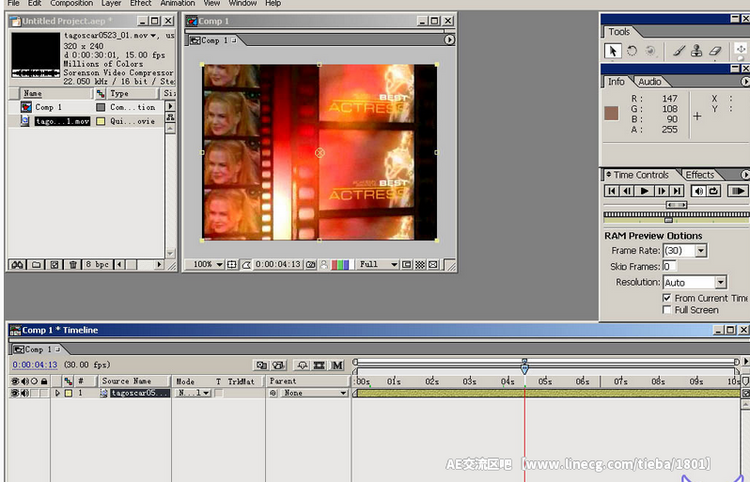Expand the tagoscar05 layer properties
This screenshot has width=750, height=482.
(57, 393)
